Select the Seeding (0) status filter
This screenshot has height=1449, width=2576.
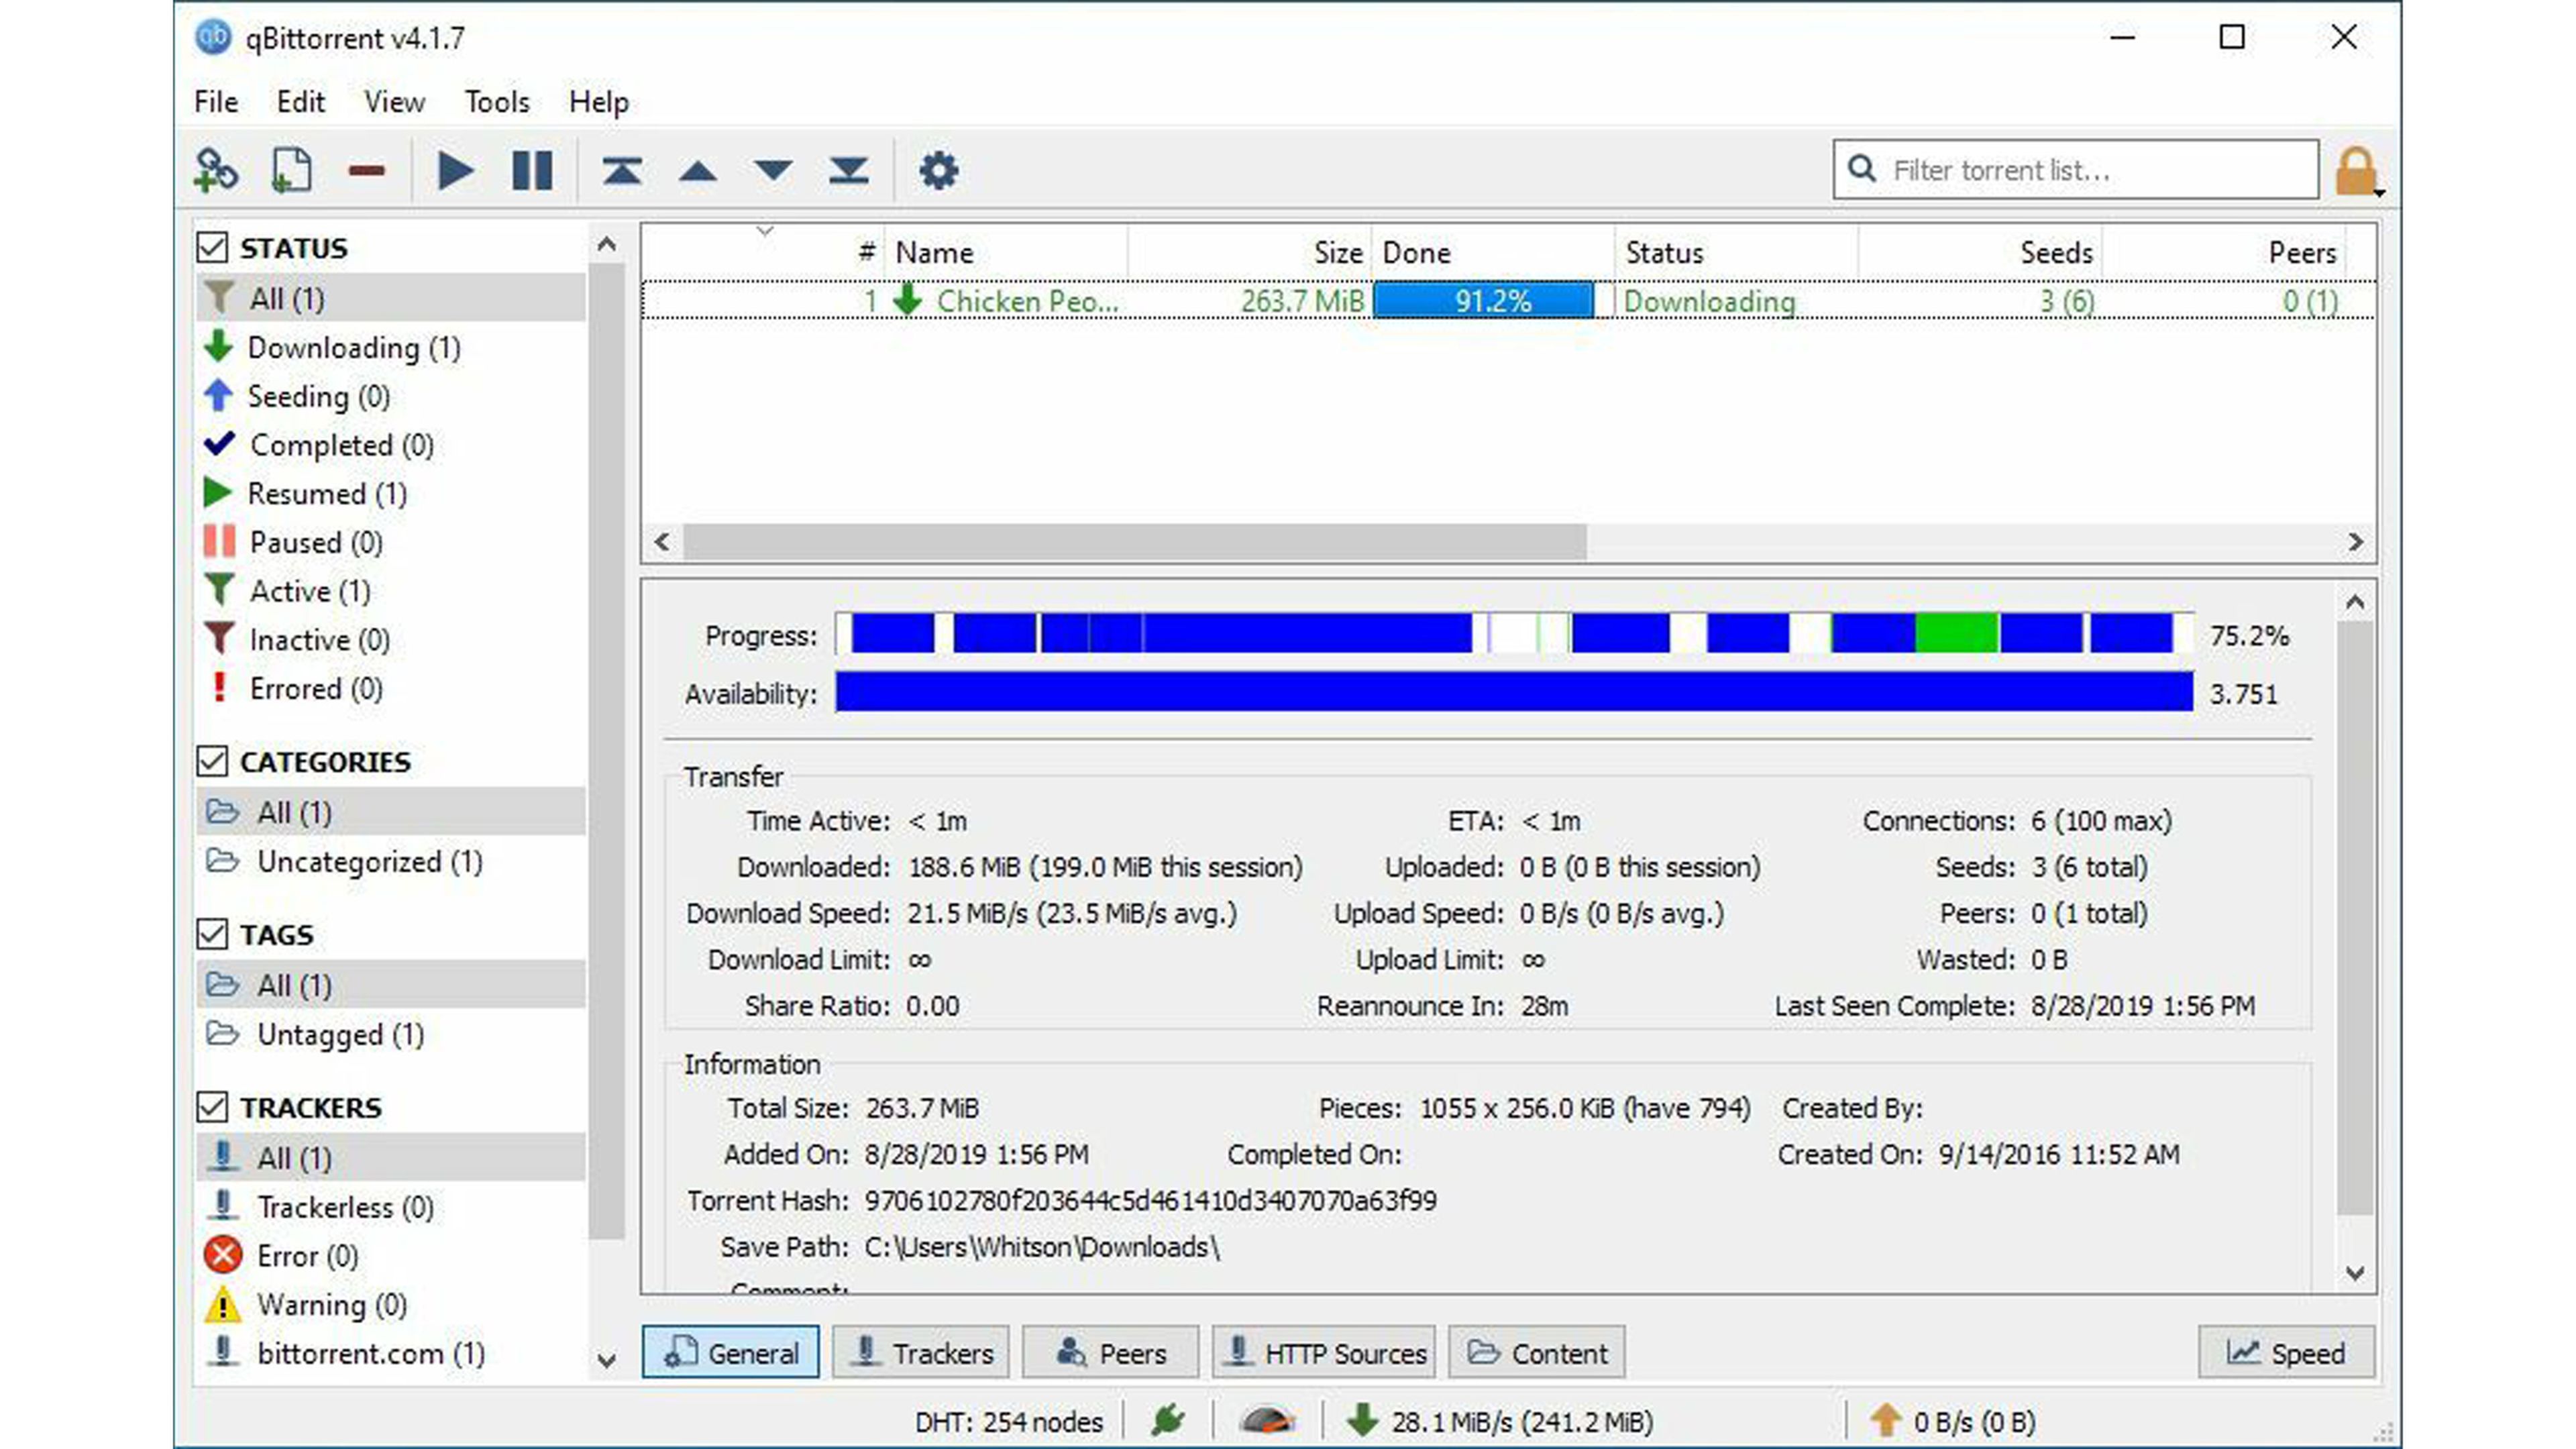pos(391,397)
